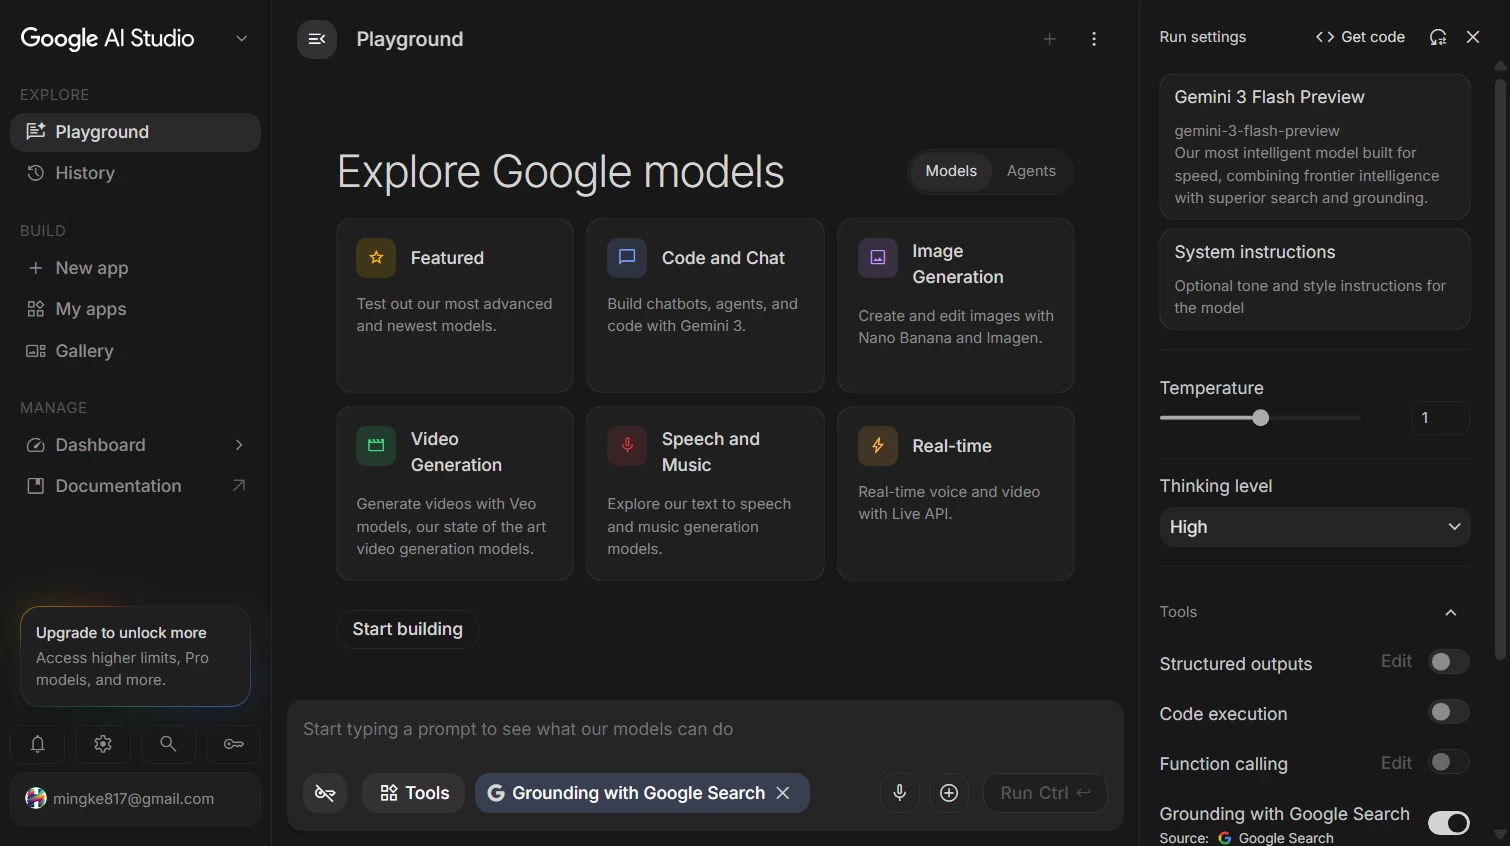Image resolution: width=1510 pixels, height=846 pixels.
Task: Click the Video Generation film icon
Action: pos(376,446)
